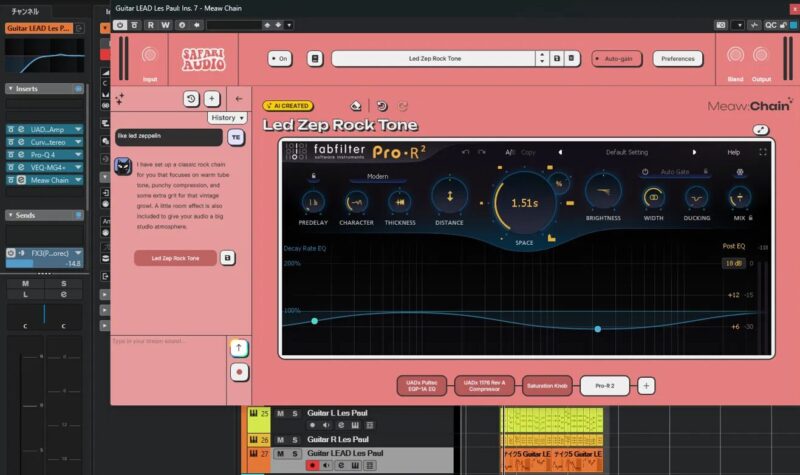Adjust the Input gain knob
This screenshot has height=475, width=800.
(149, 55)
